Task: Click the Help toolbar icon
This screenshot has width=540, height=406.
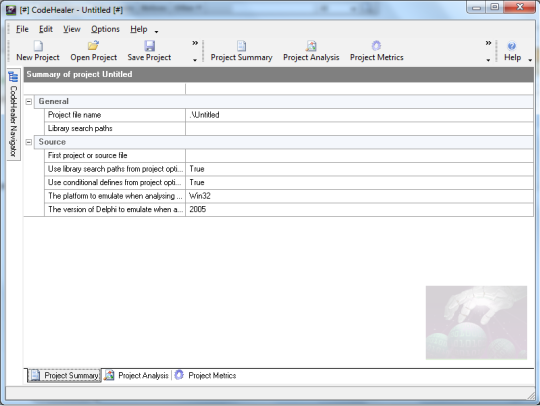Action: point(512,46)
